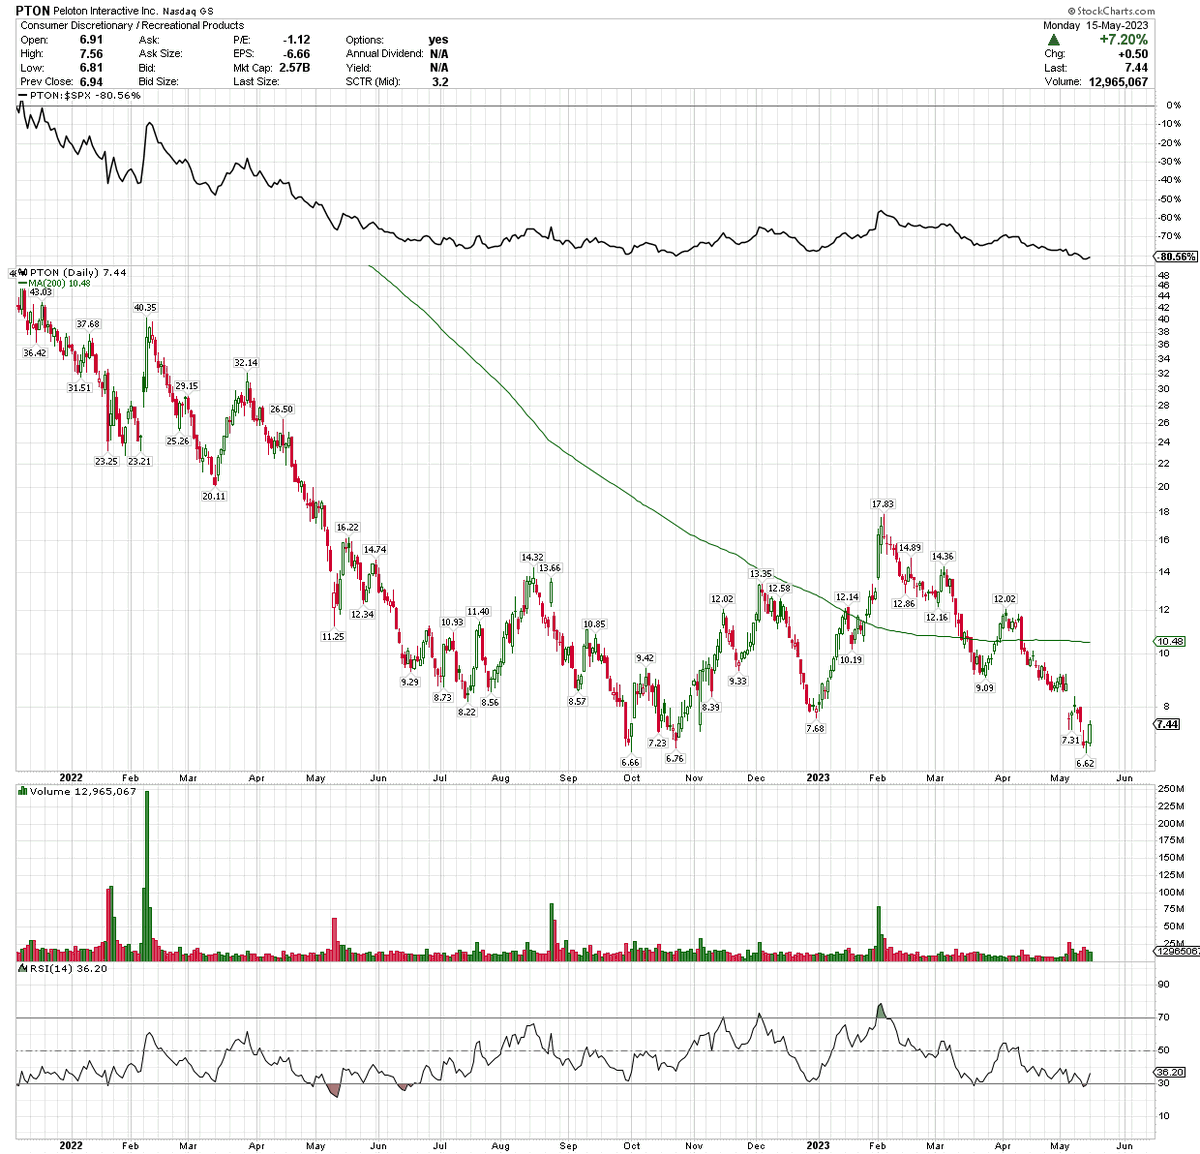Click the -80.56% value tag on right axis
The width and height of the screenshot is (1200, 1154).
(x=1175, y=257)
